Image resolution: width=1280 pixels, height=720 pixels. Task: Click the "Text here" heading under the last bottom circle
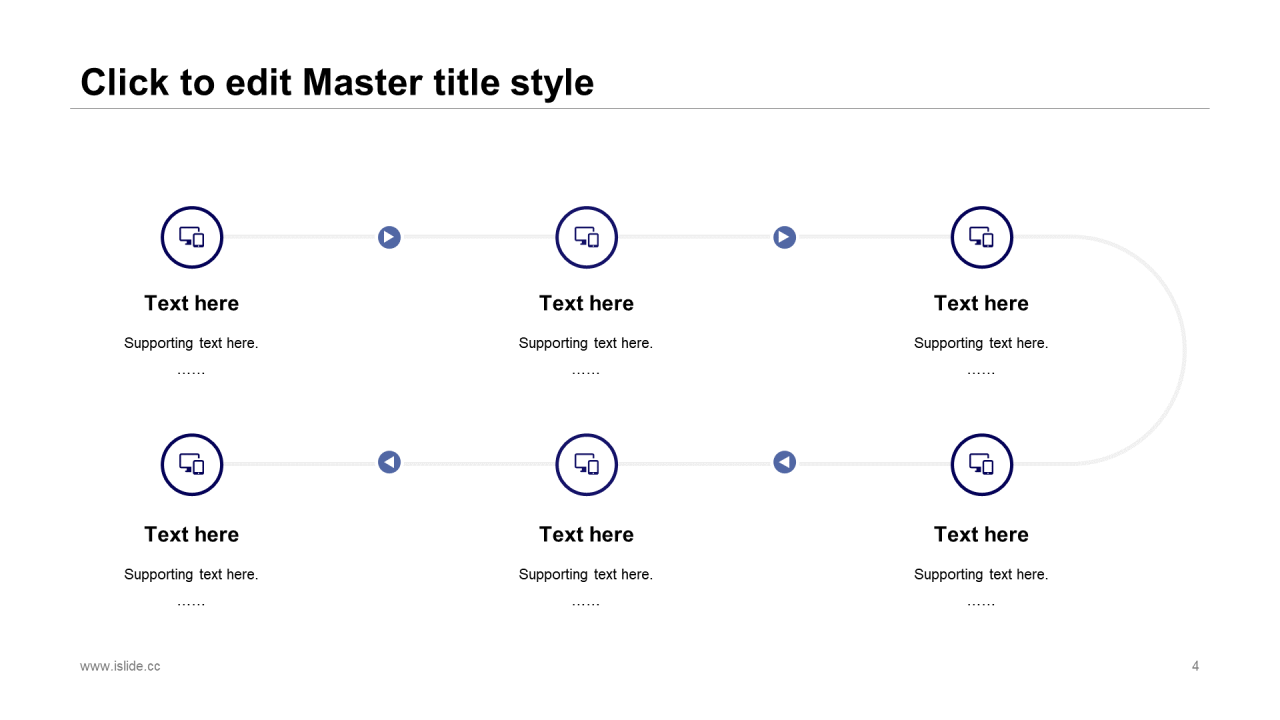pyautogui.click(x=982, y=534)
